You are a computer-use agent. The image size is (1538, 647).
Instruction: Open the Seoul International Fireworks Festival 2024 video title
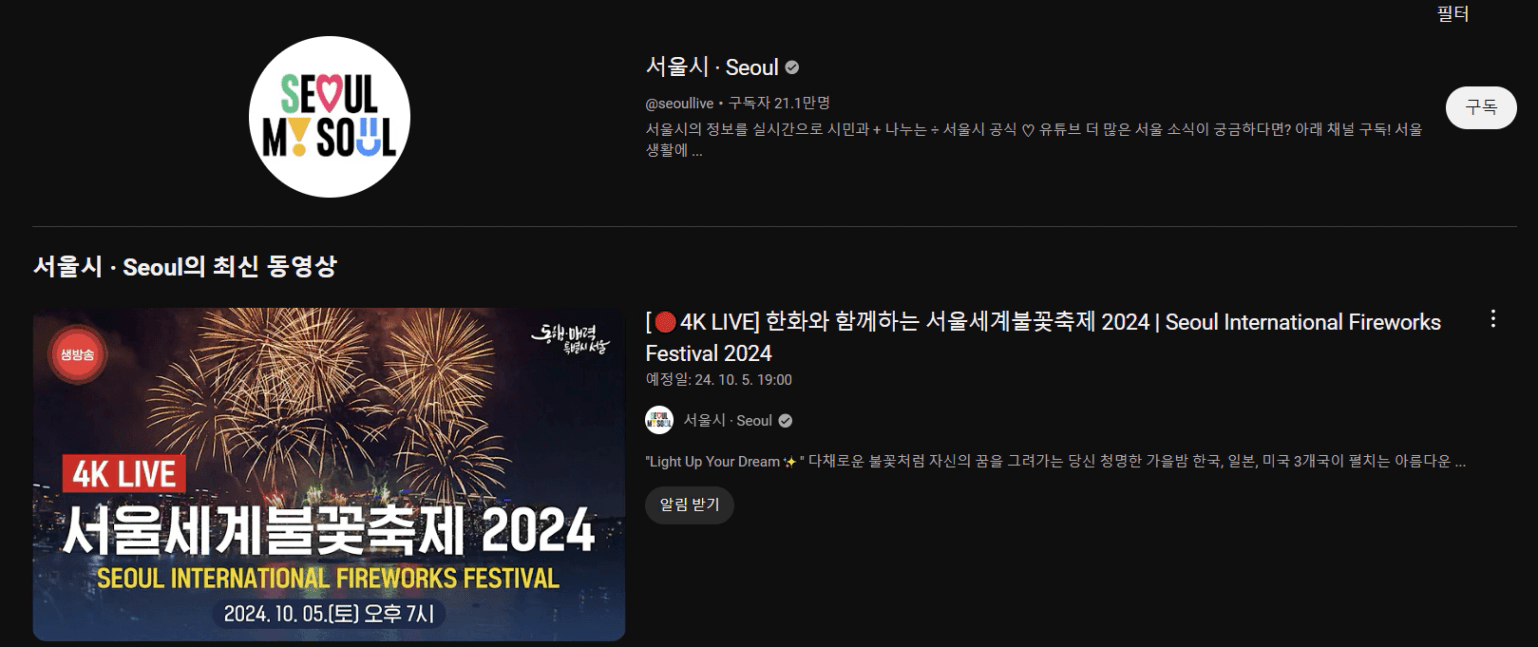coord(1043,337)
